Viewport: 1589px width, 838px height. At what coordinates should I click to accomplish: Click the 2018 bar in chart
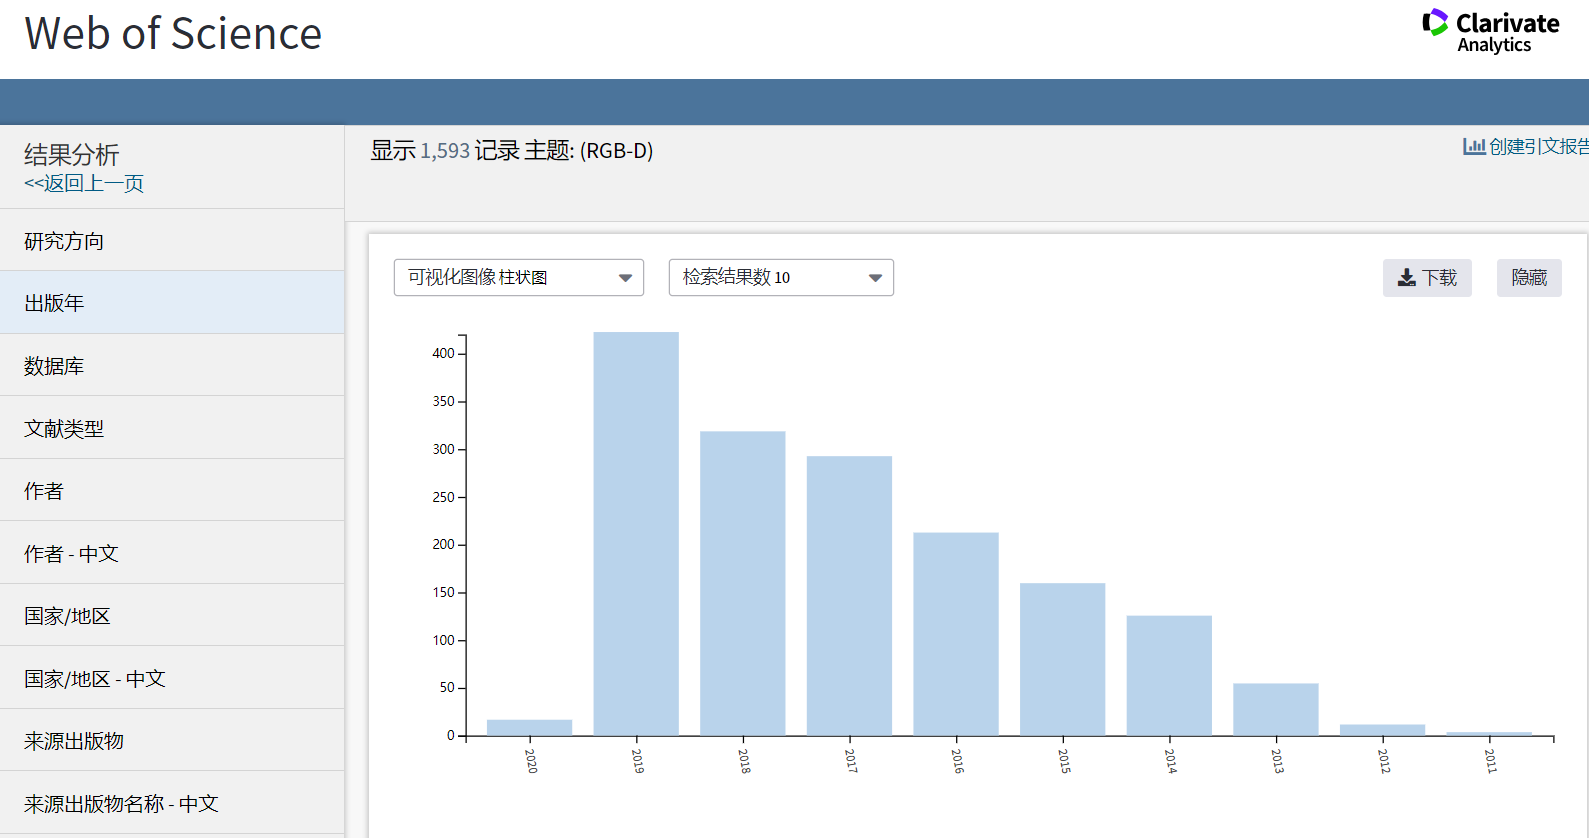click(x=743, y=583)
